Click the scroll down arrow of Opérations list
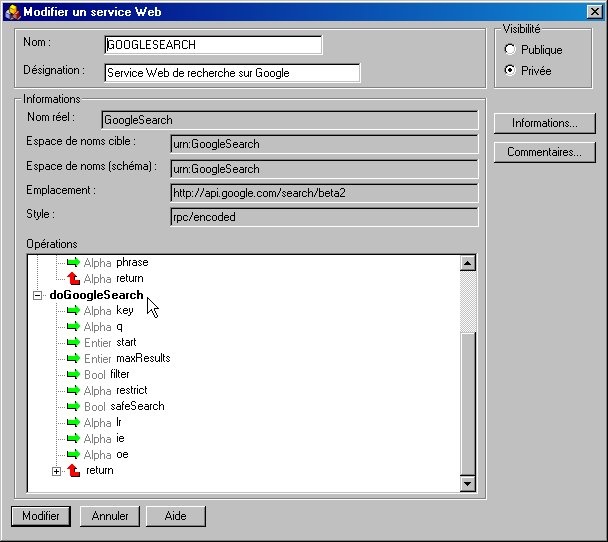 click(468, 483)
